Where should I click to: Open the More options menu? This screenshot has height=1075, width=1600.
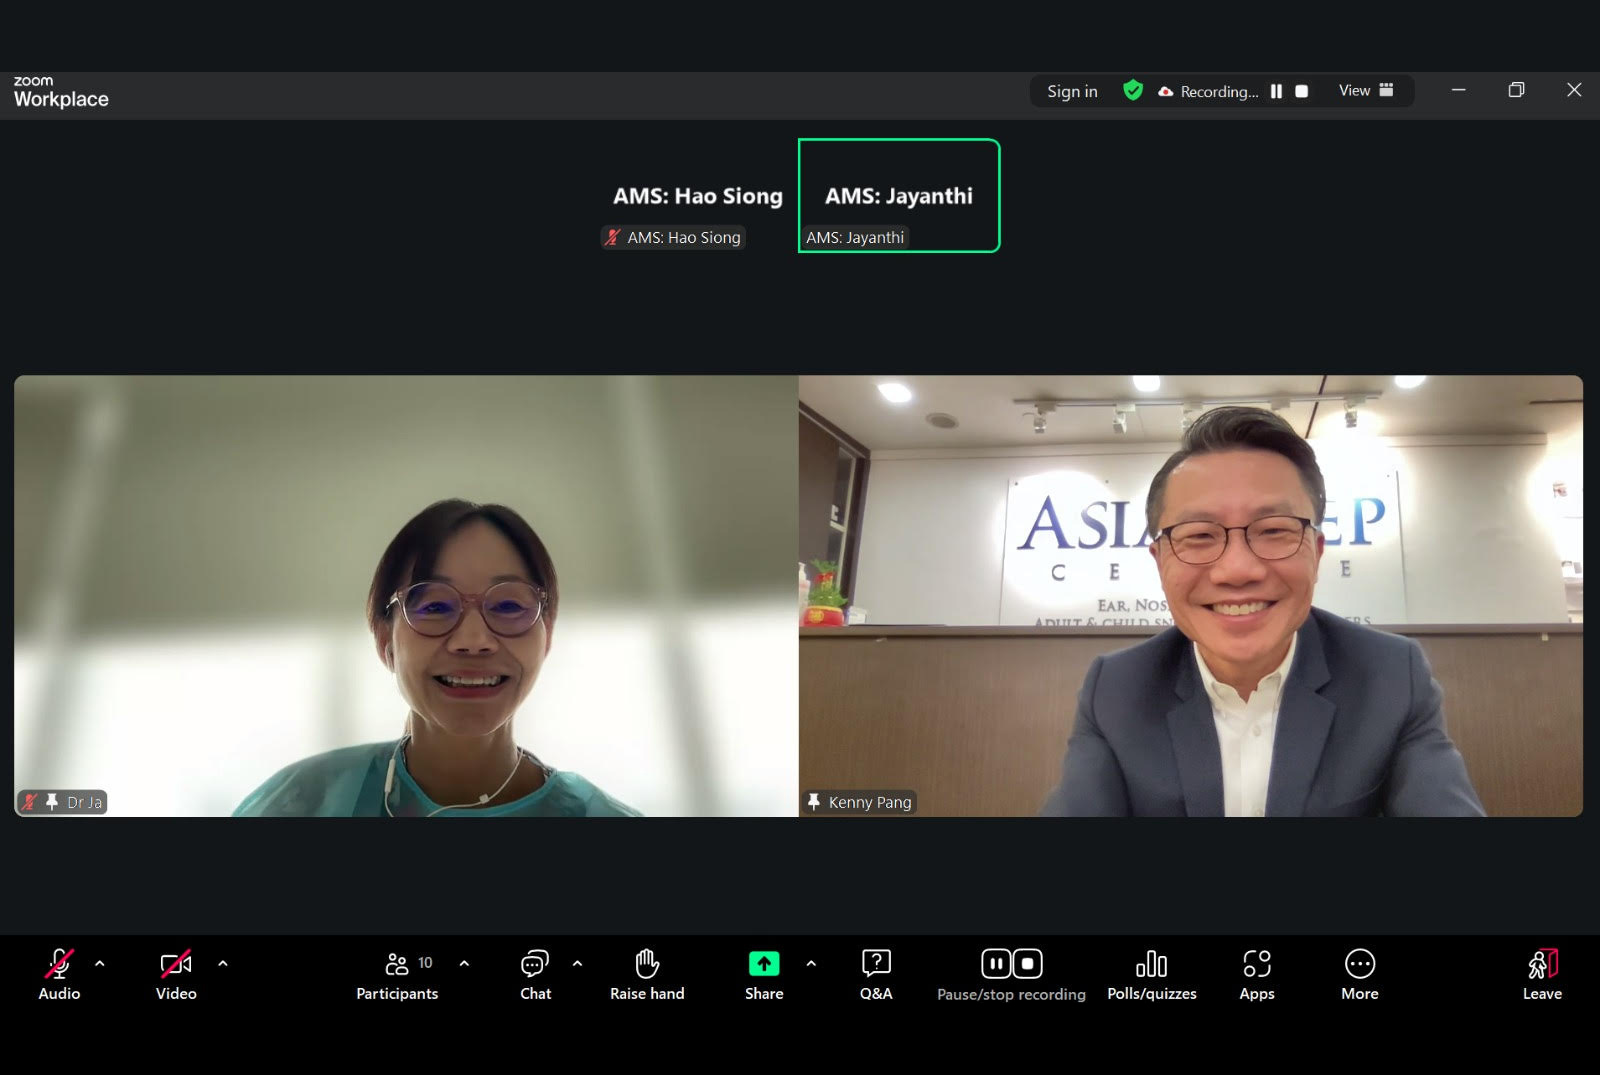click(x=1359, y=973)
